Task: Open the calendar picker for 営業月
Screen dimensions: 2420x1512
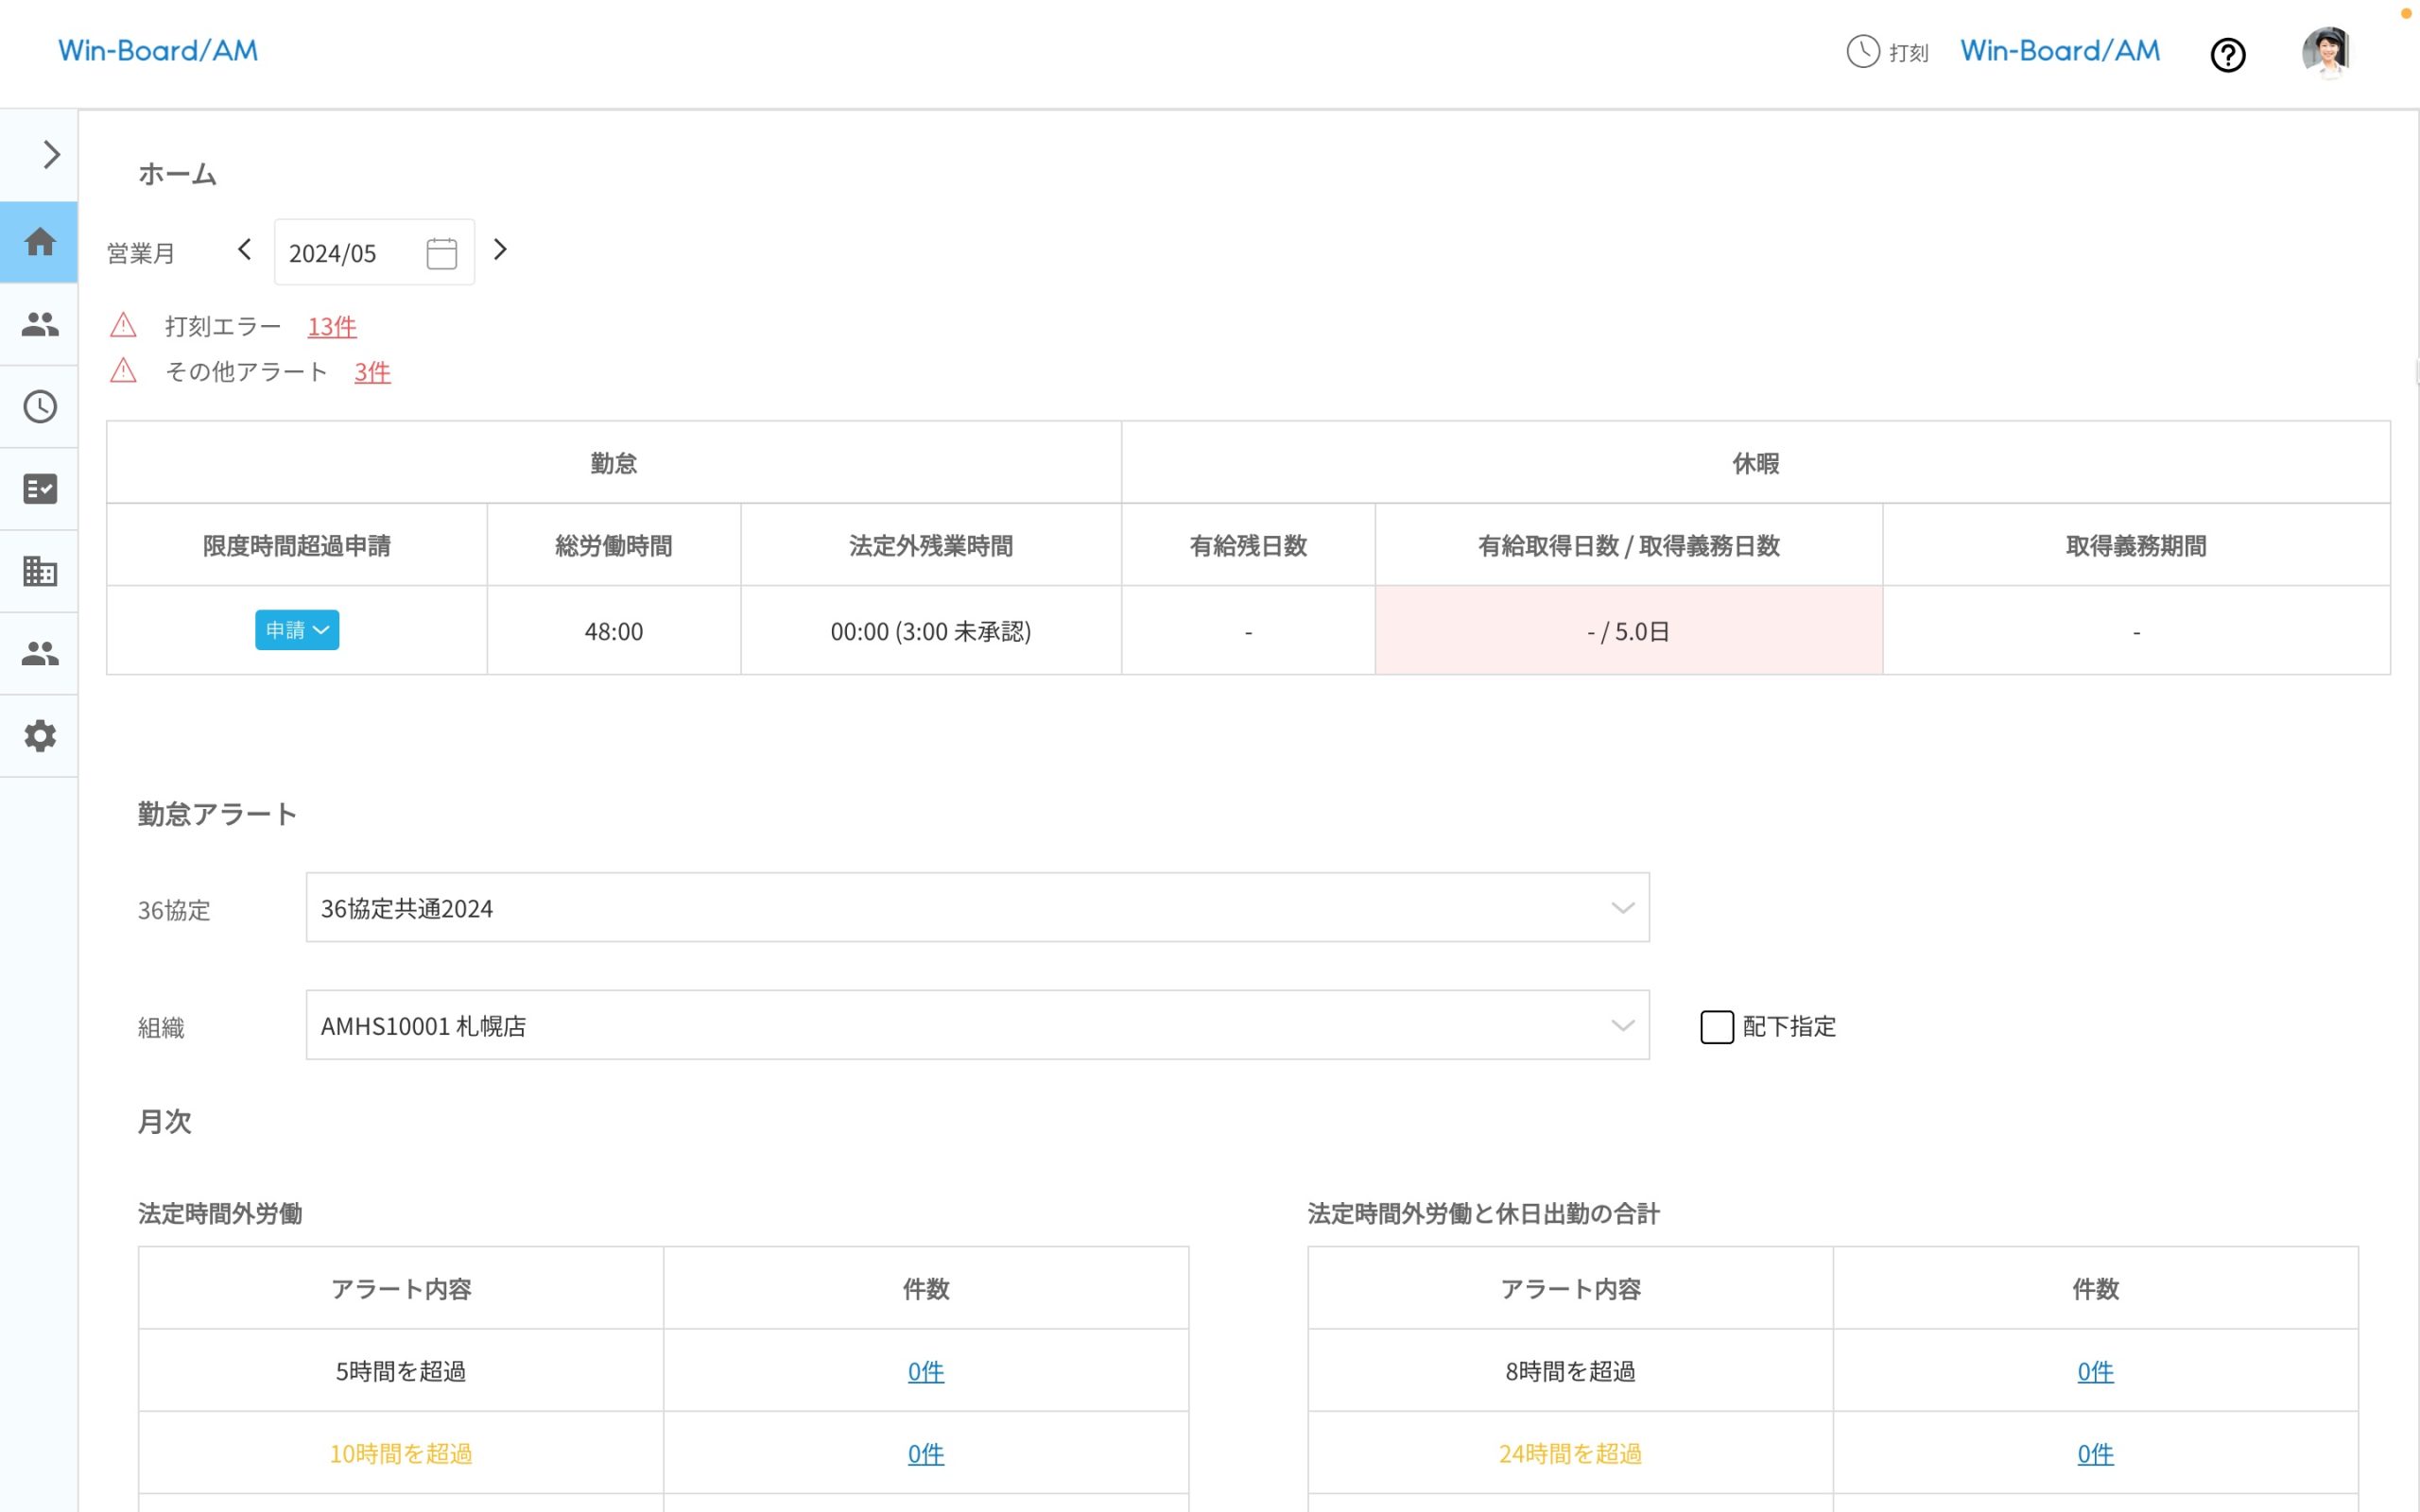Action: [440, 252]
